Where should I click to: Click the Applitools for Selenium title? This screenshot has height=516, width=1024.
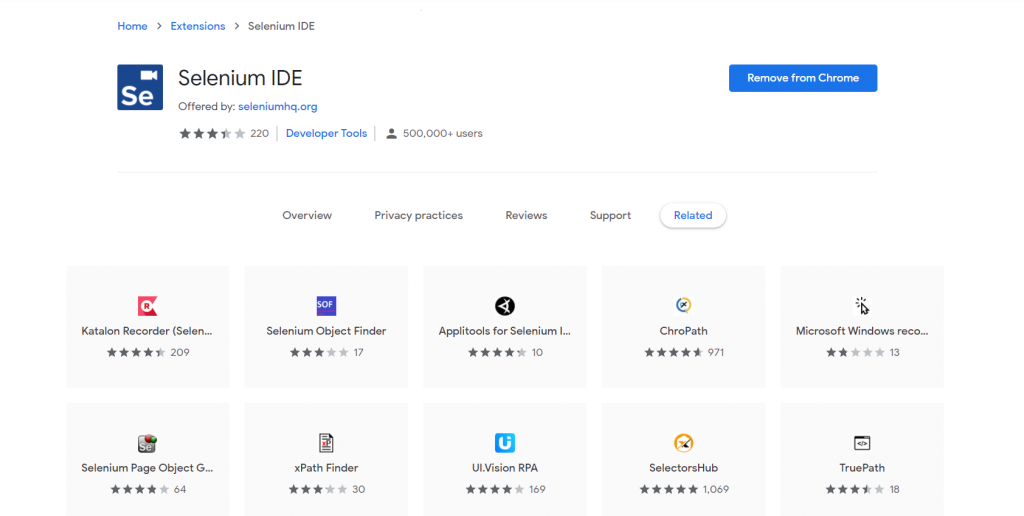coord(505,331)
